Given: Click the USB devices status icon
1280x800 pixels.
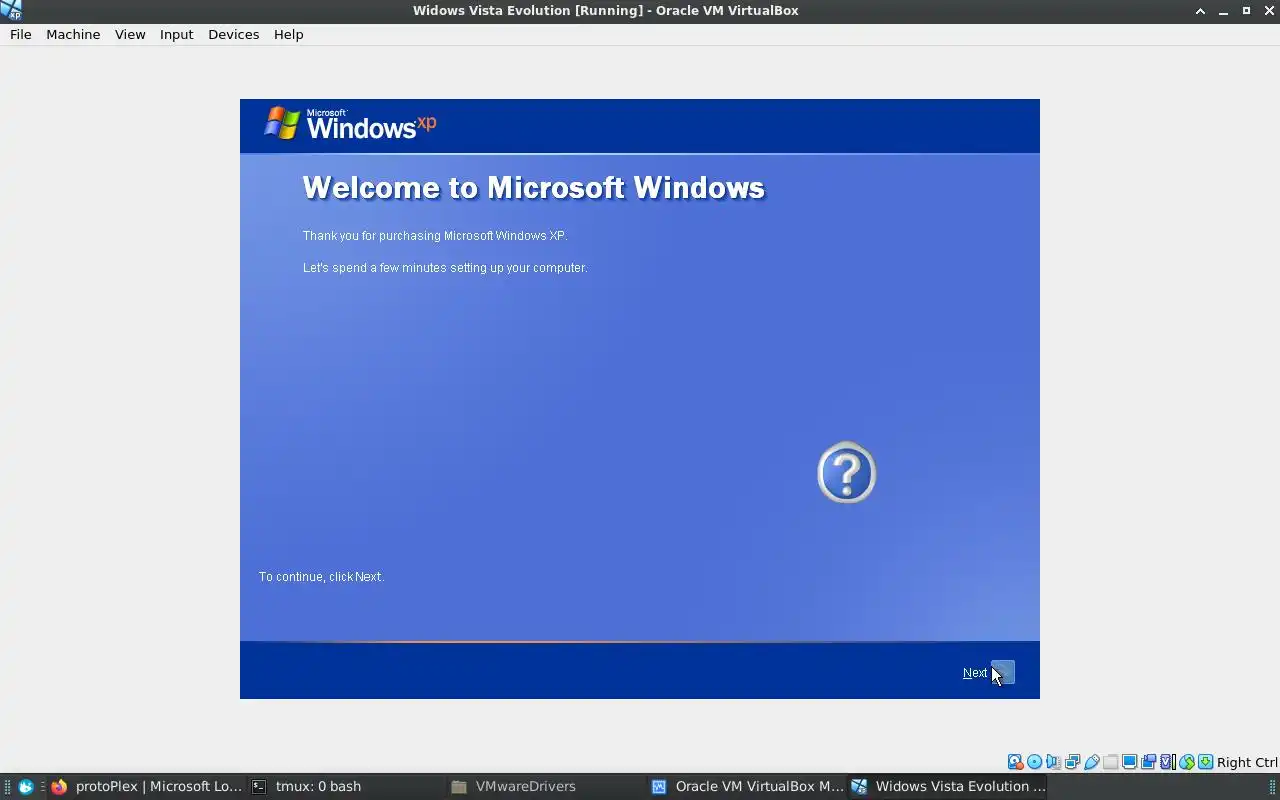Looking at the screenshot, I should tap(1091, 762).
